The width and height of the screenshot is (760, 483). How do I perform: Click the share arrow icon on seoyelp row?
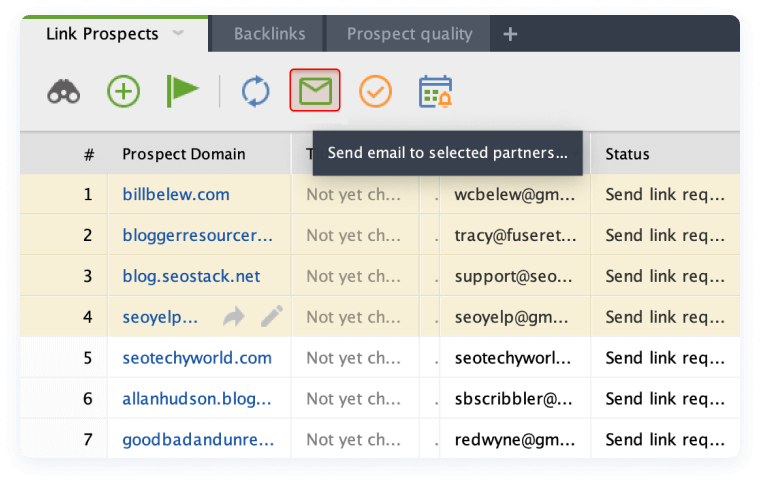pyautogui.click(x=234, y=317)
